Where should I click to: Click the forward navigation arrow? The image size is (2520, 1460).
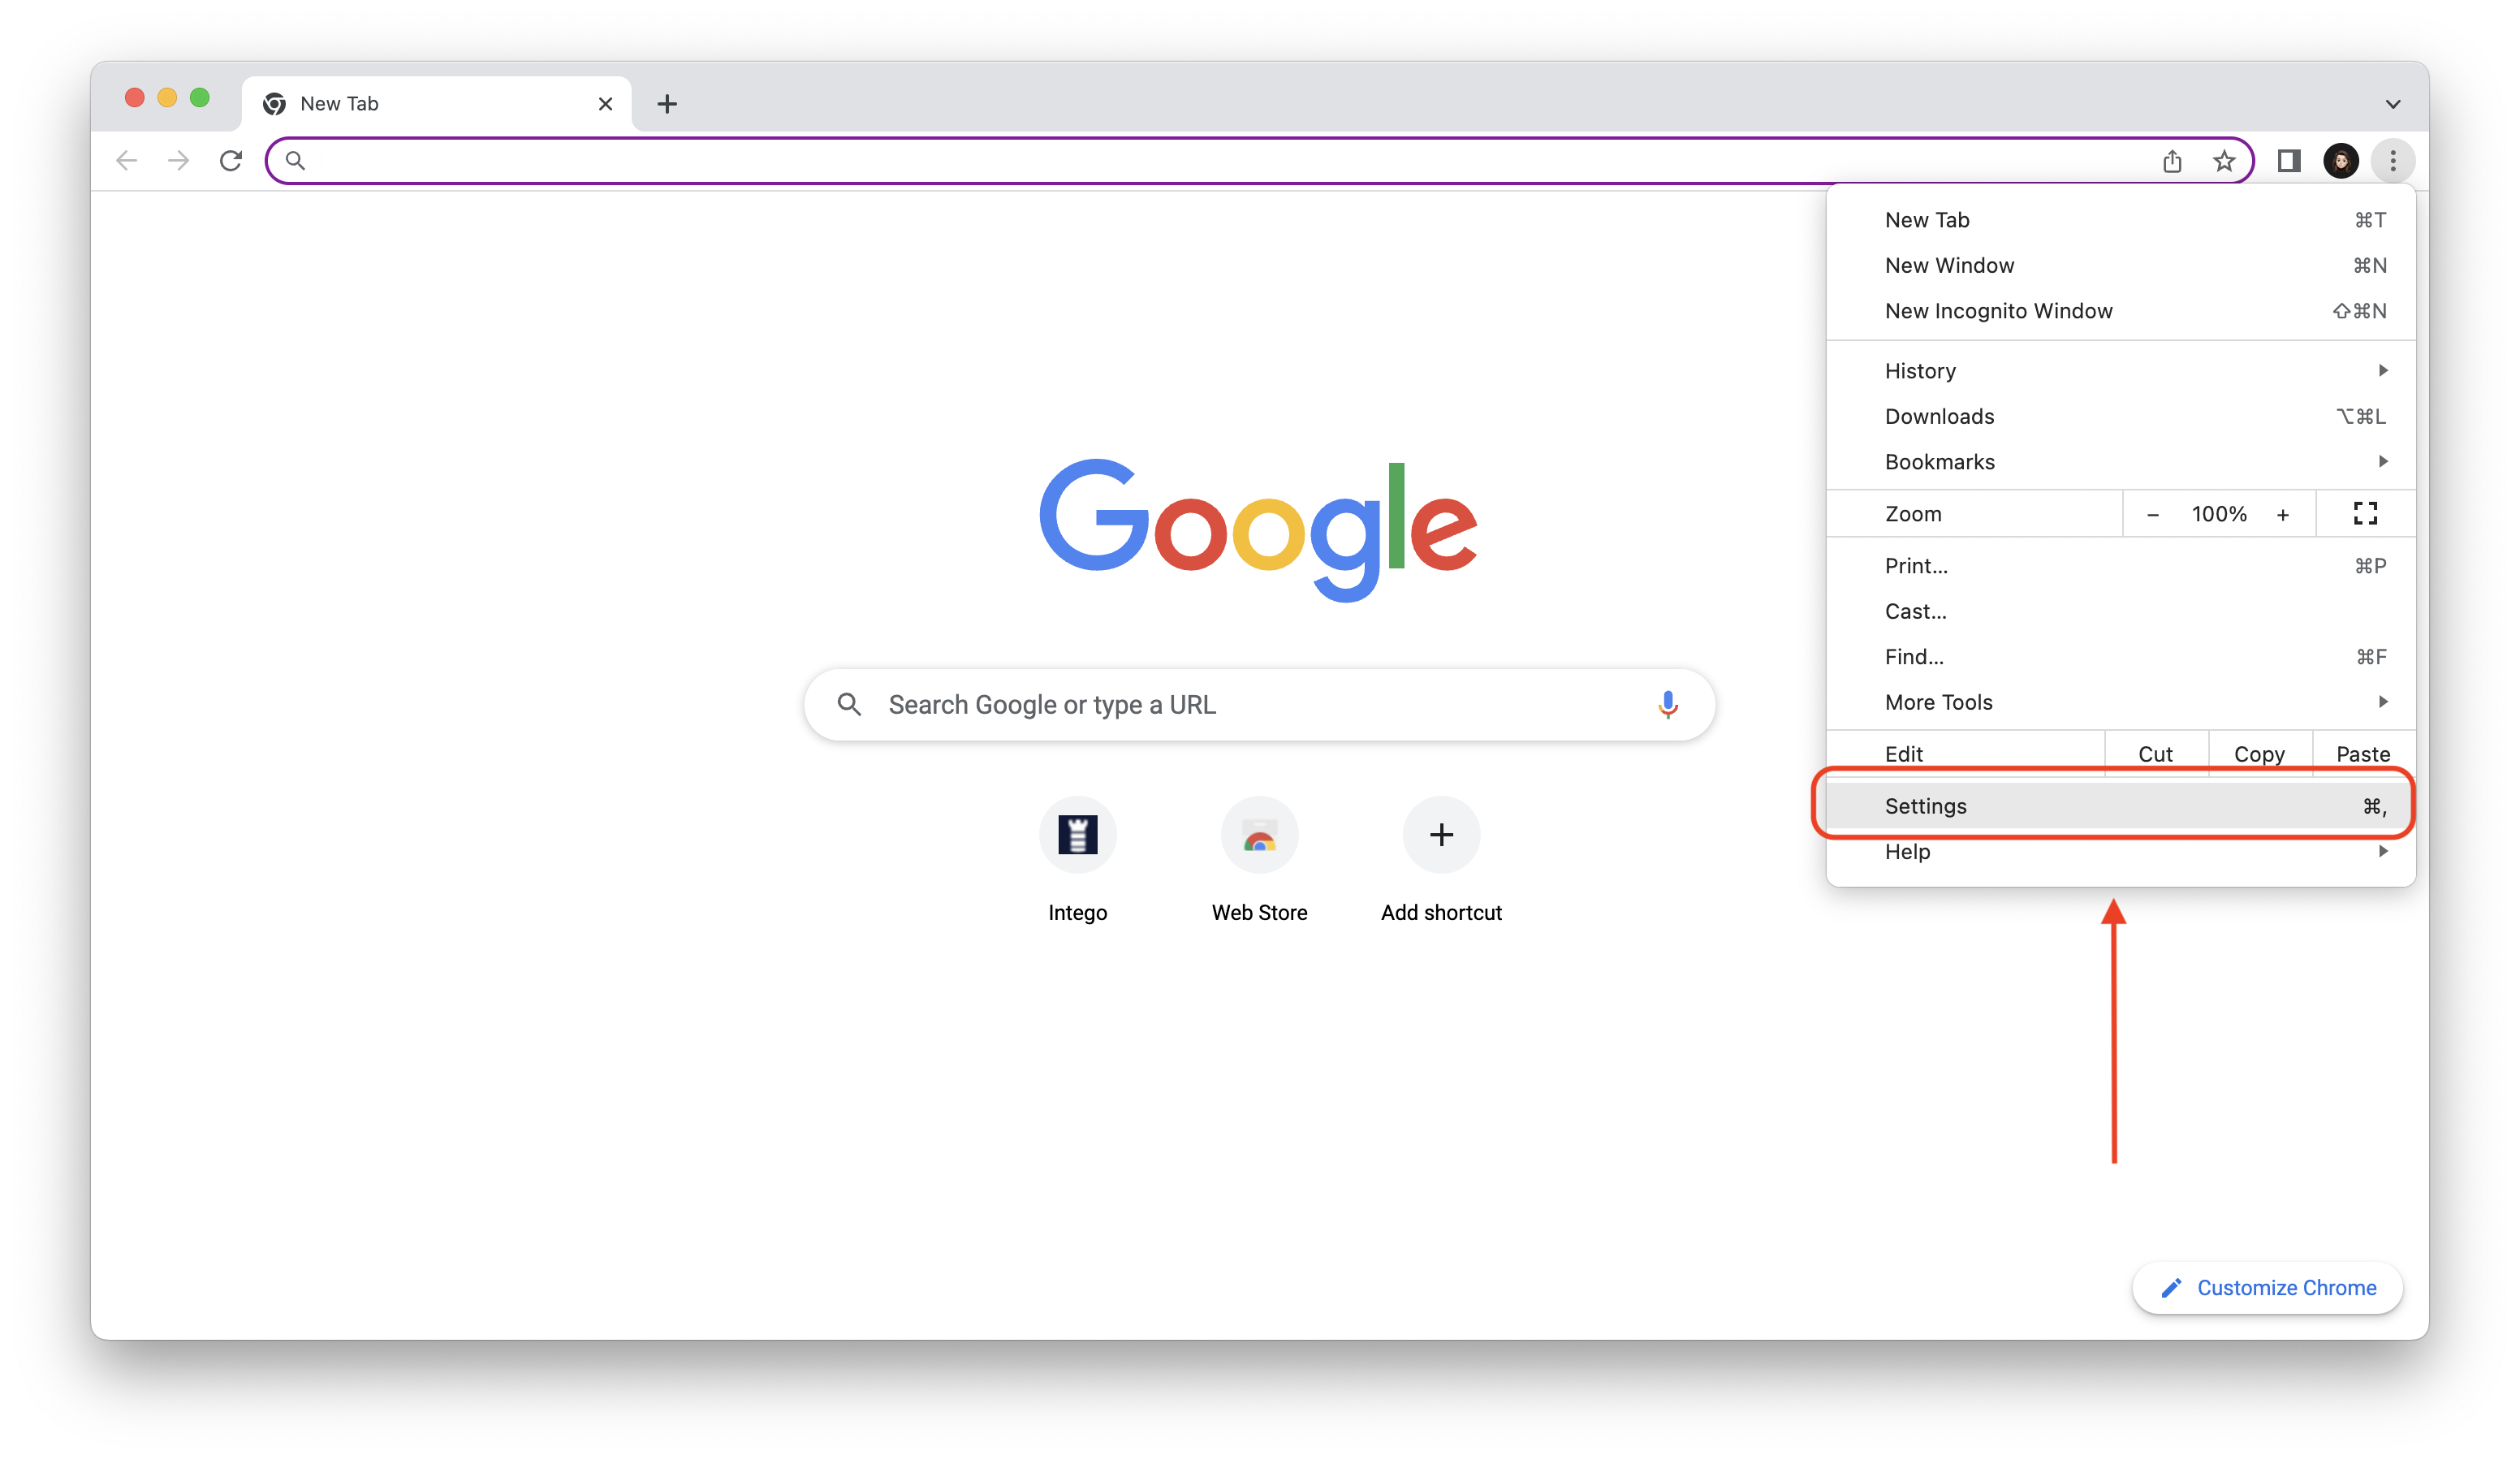coord(179,160)
